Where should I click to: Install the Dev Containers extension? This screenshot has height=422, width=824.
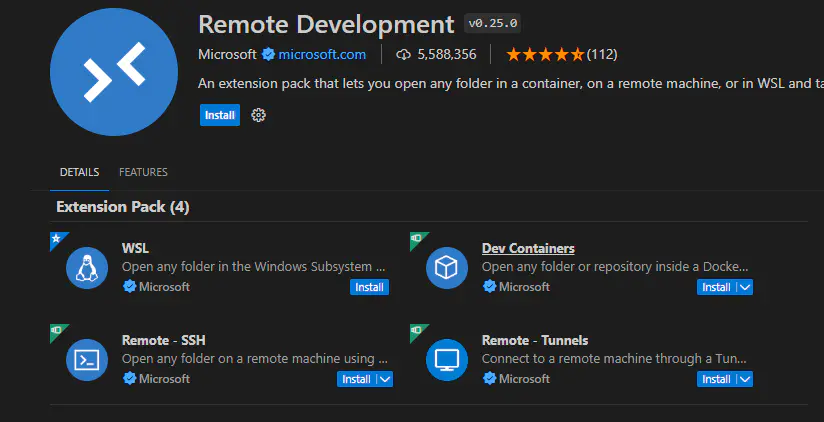click(x=716, y=287)
